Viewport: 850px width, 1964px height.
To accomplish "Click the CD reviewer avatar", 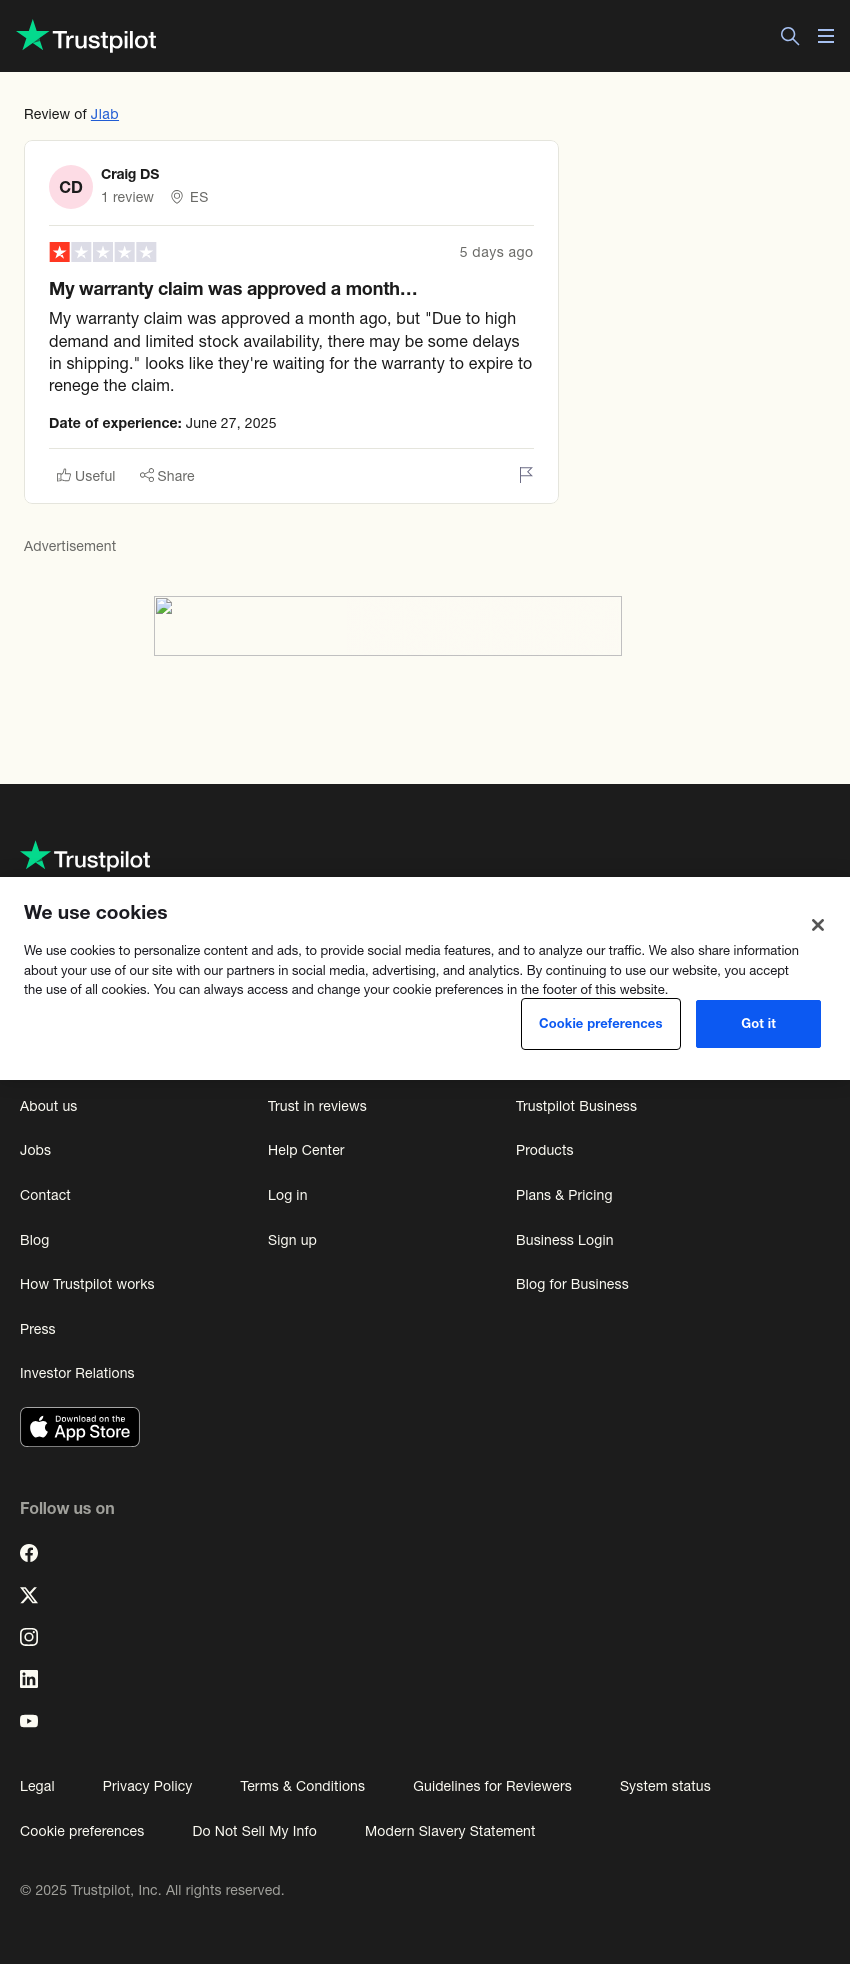I will point(71,187).
